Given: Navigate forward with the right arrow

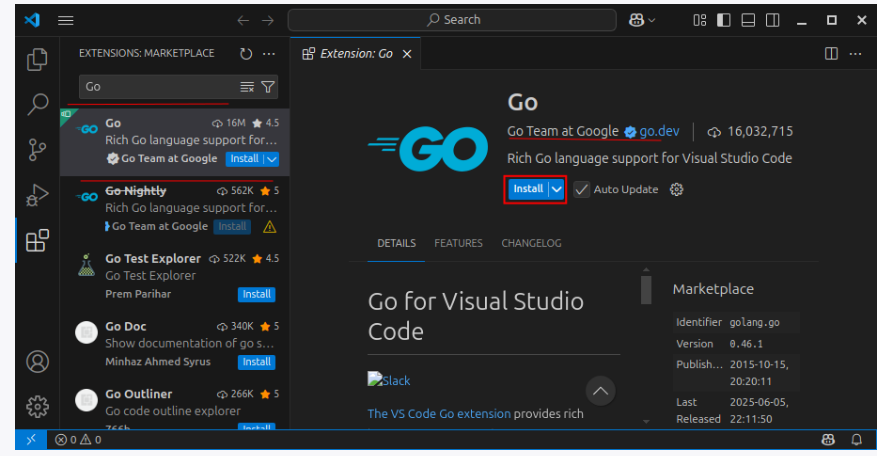Looking at the screenshot, I should (x=268, y=20).
